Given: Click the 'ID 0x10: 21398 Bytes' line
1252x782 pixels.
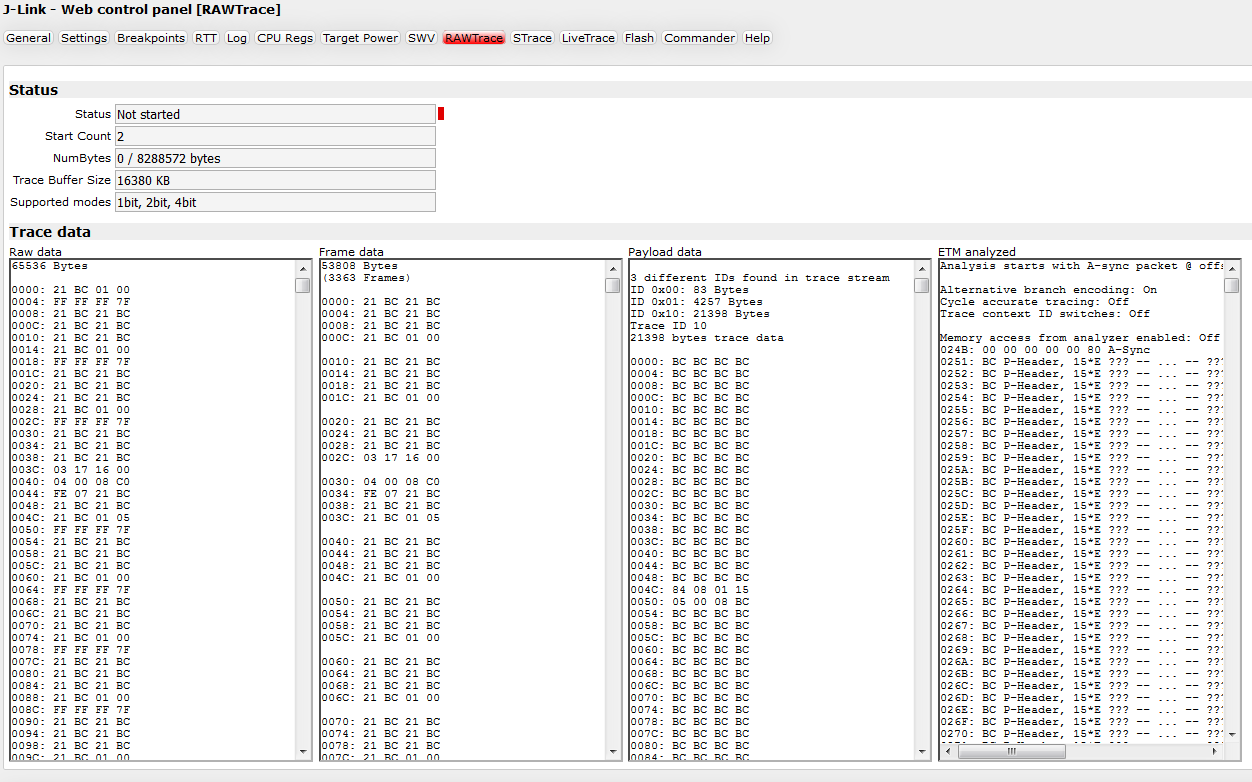Looking at the screenshot, I should pyautogui.click(x=700, y=314).
